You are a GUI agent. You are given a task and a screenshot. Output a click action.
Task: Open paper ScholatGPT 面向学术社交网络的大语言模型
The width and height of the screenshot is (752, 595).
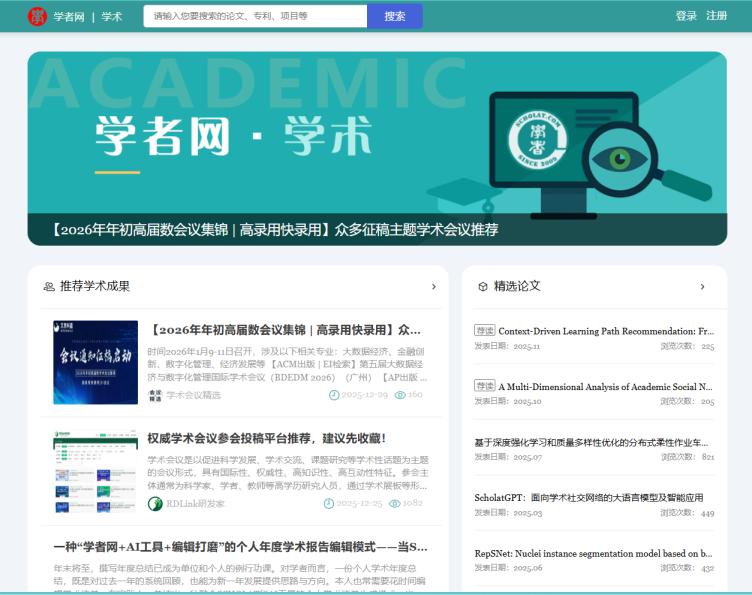[x=589, y=498]
